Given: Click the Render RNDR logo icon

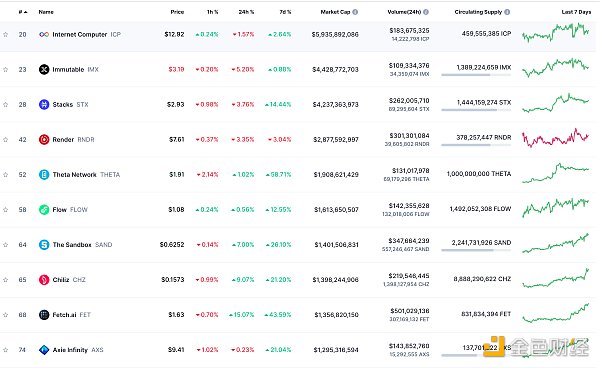Looking at the screenshot, I should [44, 140].
